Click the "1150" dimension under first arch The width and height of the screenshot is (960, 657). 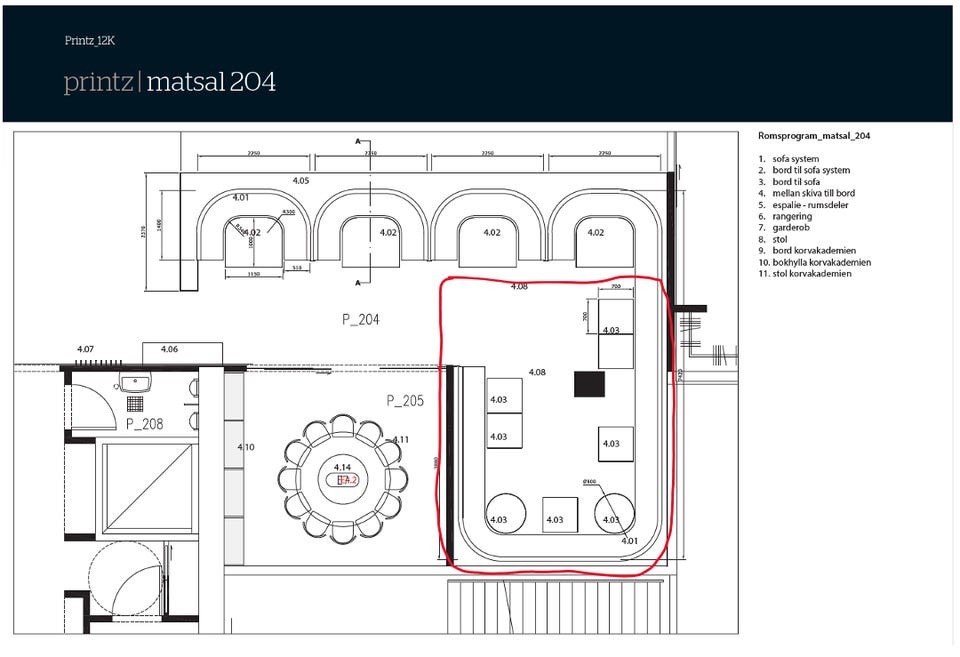click(253, 274)
